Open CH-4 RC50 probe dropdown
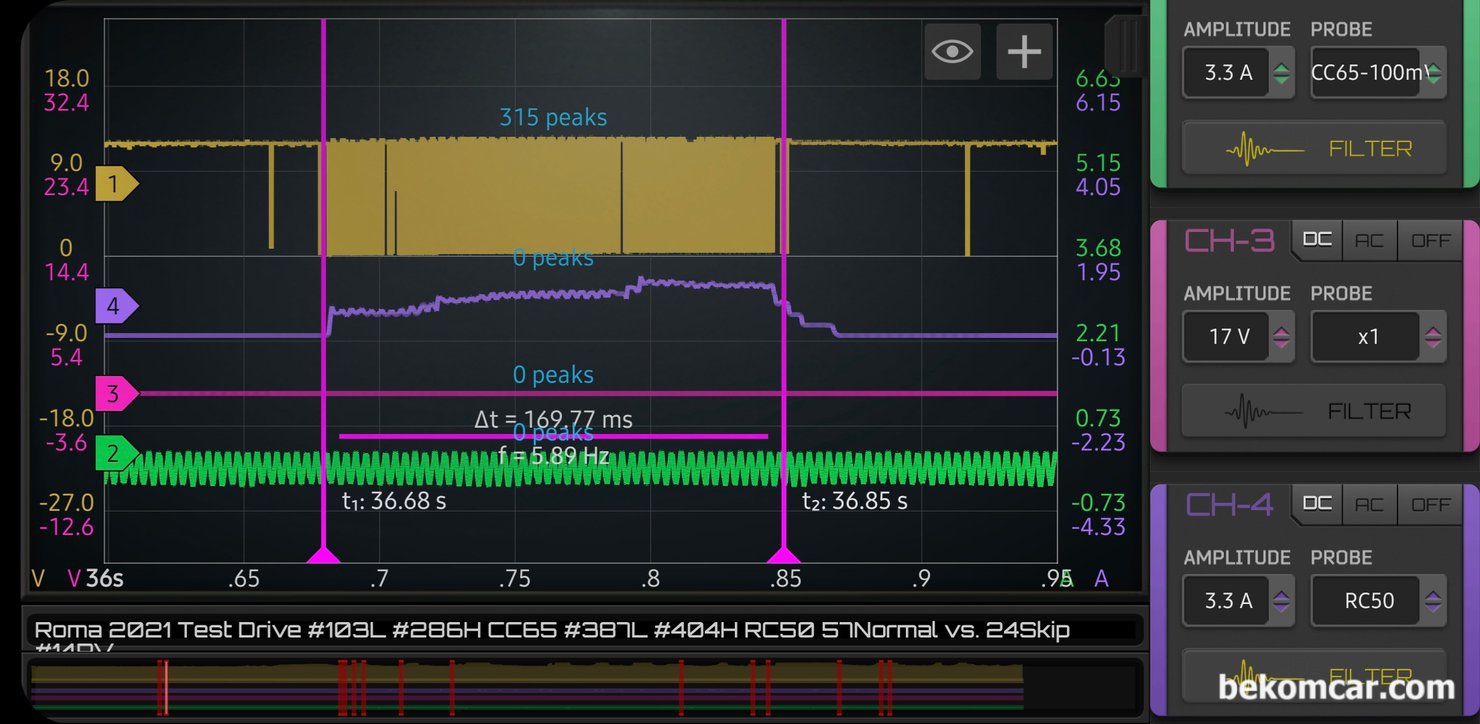The height and width of the screenshot is (724, 1480). 1378,601
